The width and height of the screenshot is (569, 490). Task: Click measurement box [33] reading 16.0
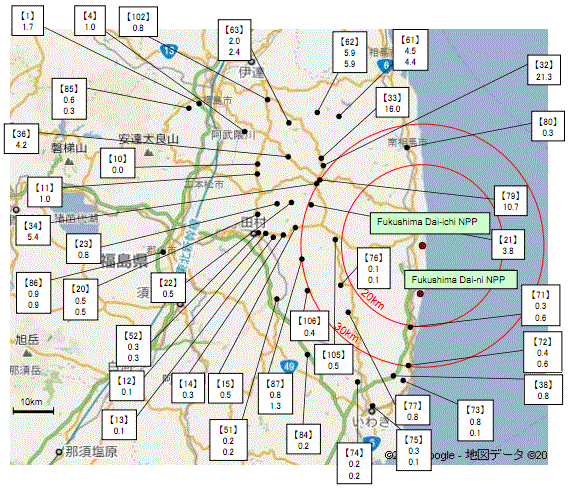pos(392,102)
